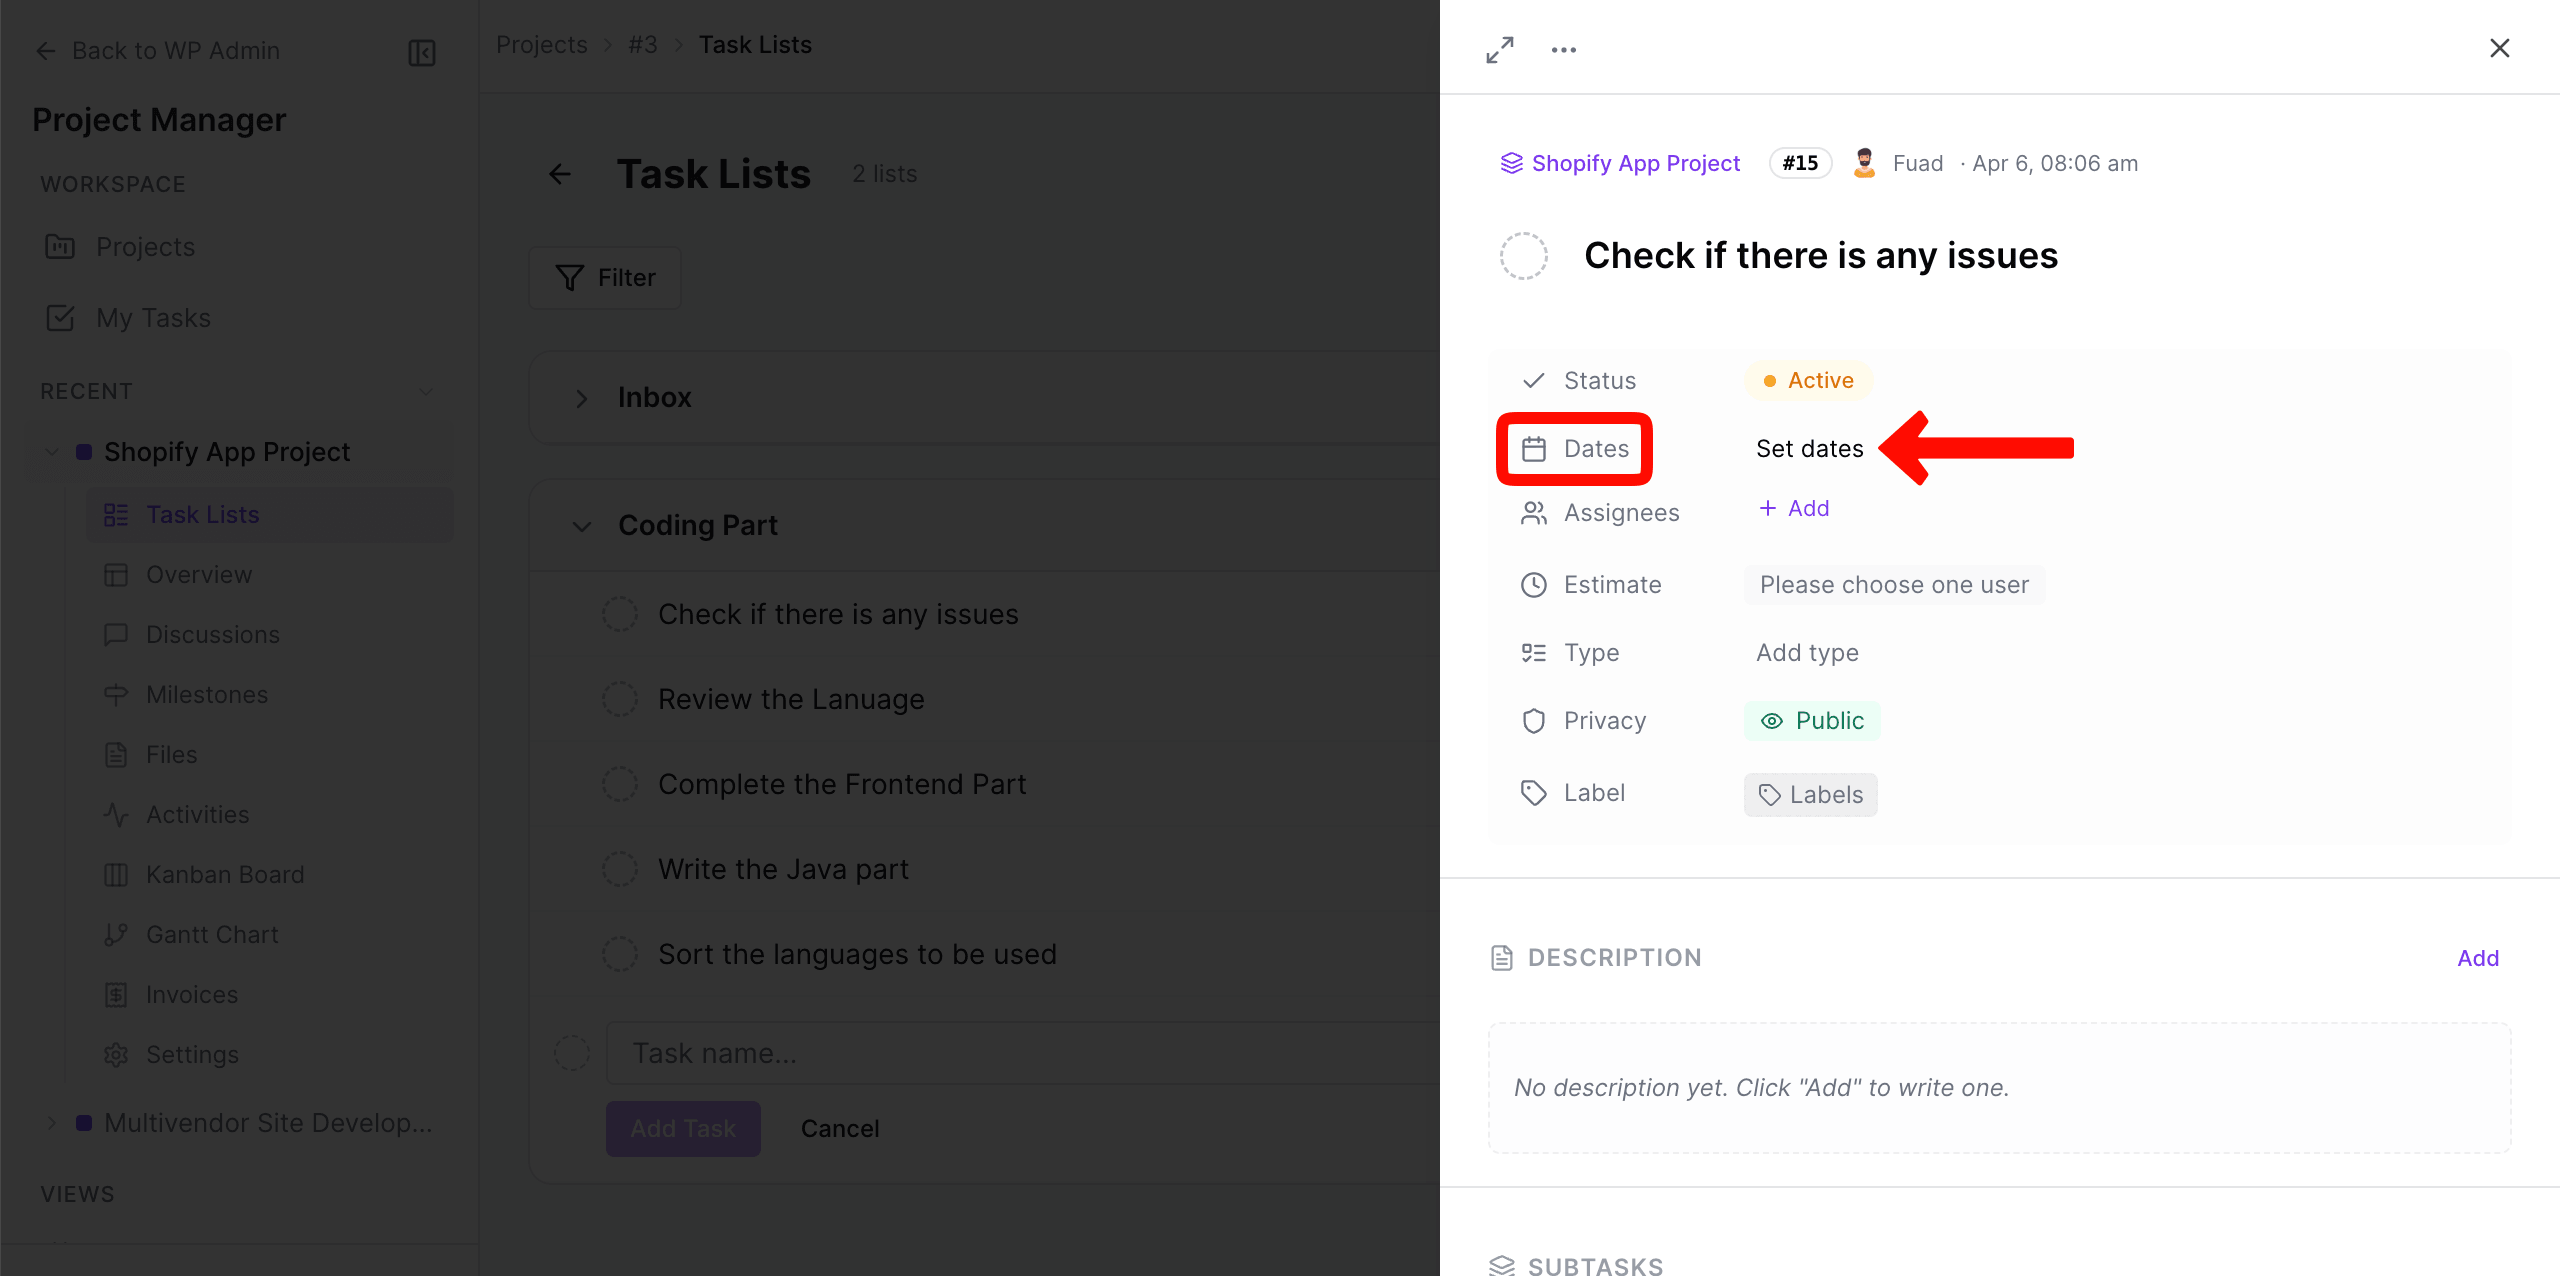Viewport: 2560px width, 1276px height.
Task: Mark the task complete via title circle
Action: click(x=1523, y=256)
